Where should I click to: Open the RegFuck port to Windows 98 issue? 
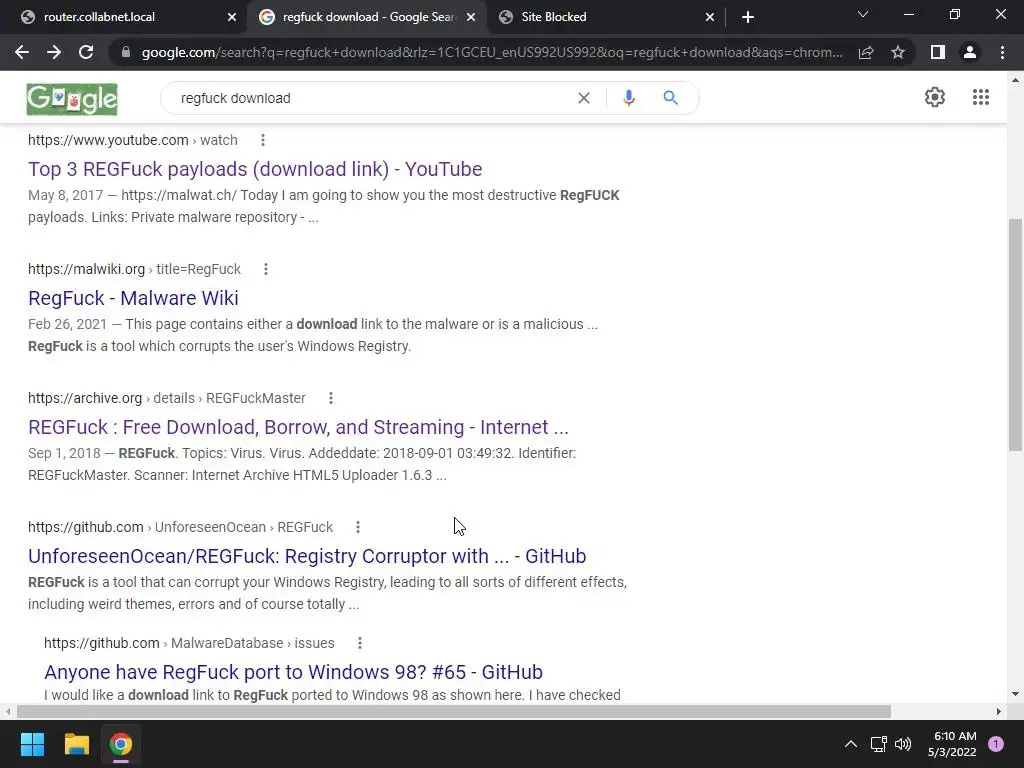tap(293, 672)
